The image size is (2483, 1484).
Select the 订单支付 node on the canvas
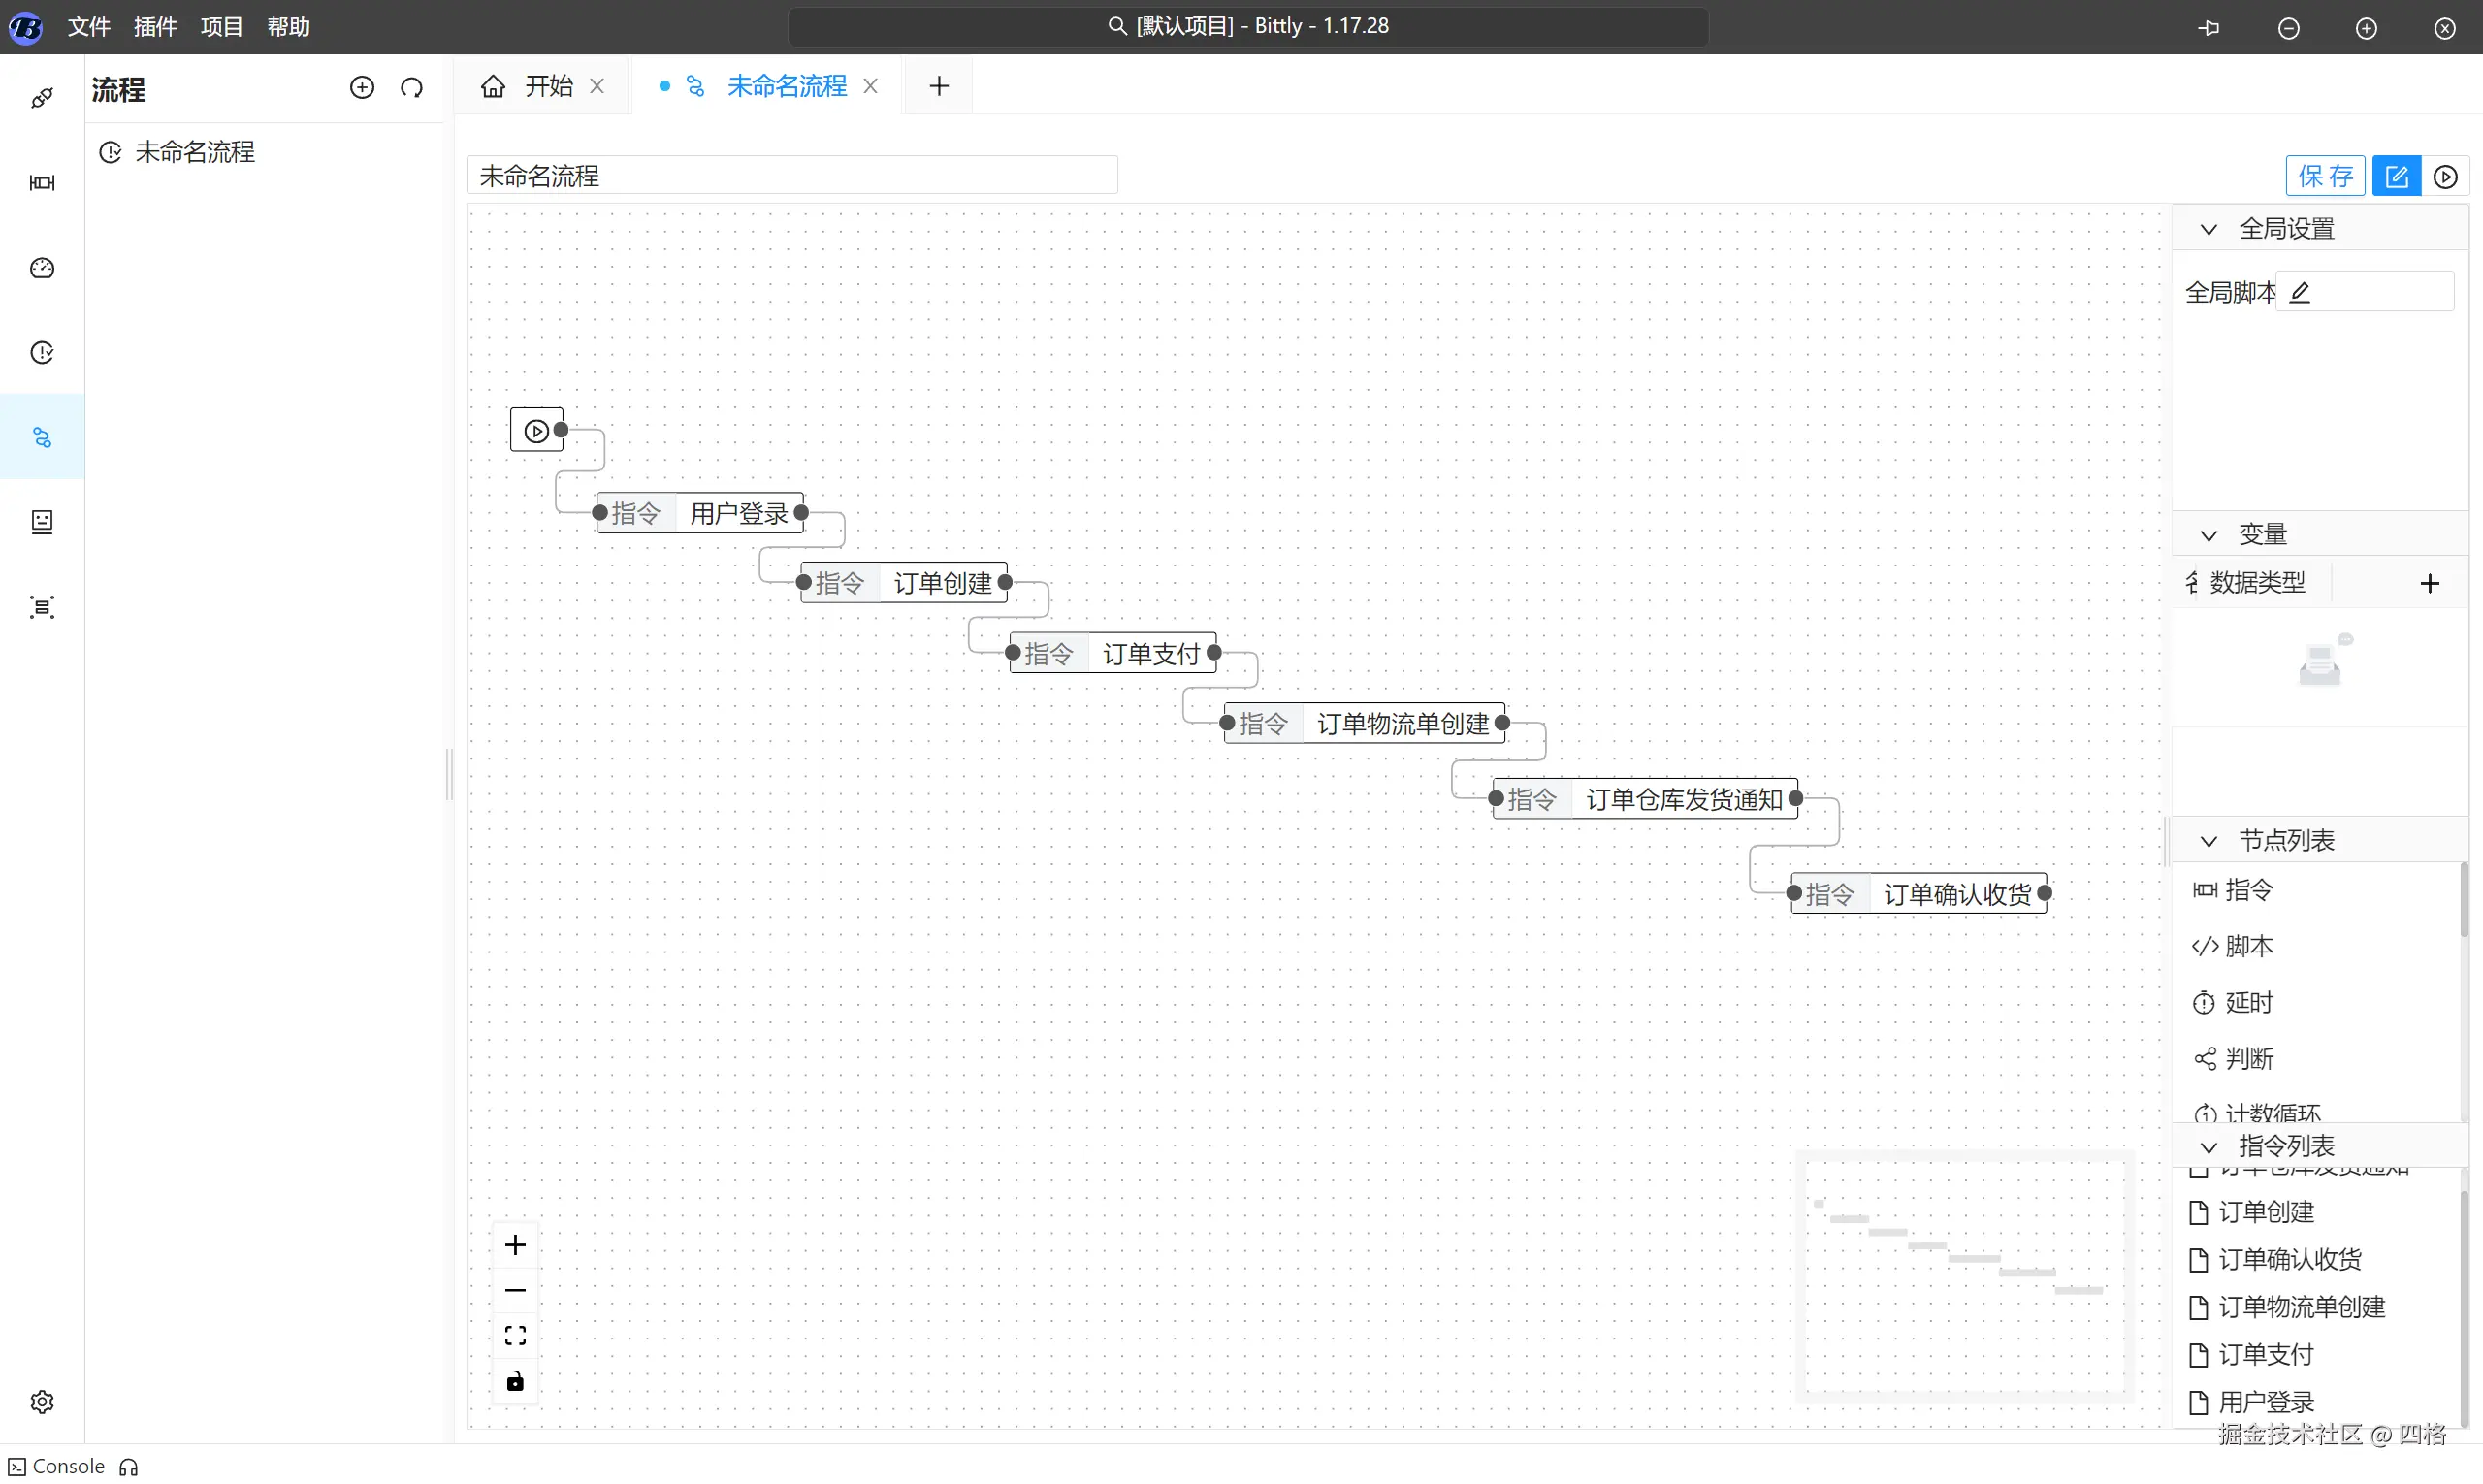coord(1149,654)
